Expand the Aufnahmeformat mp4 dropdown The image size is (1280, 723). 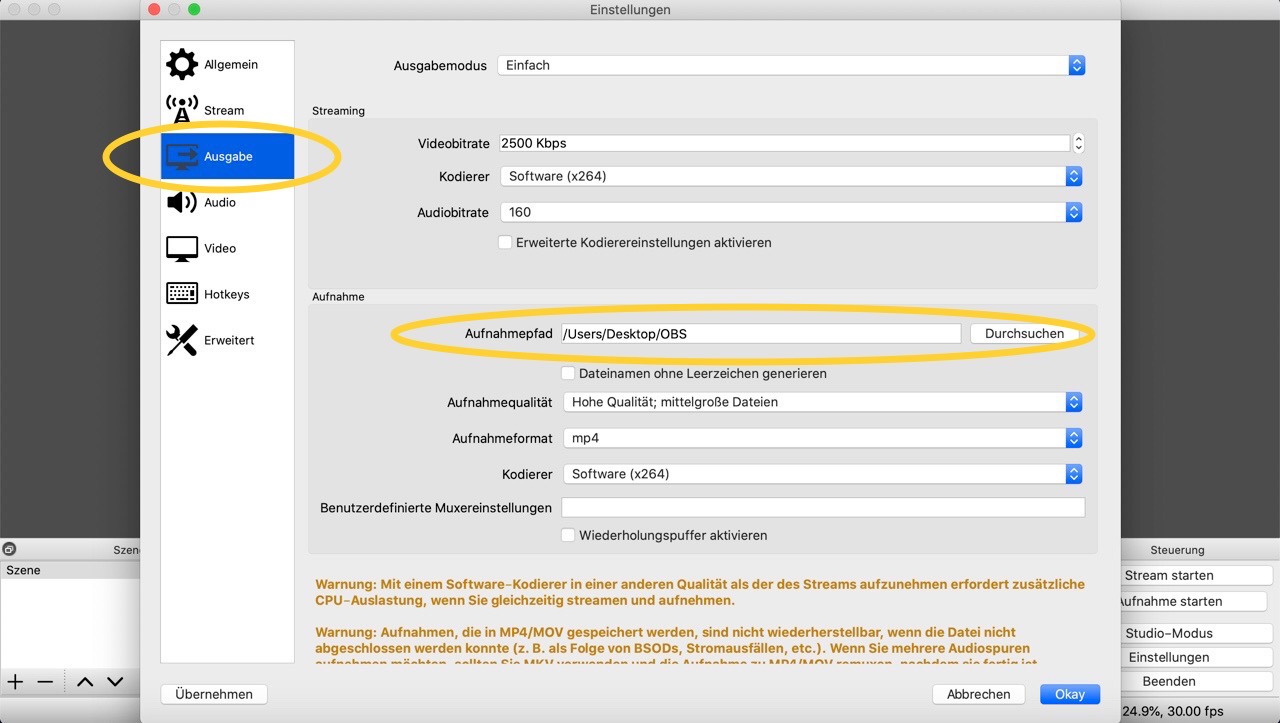[x=822, y=439]
